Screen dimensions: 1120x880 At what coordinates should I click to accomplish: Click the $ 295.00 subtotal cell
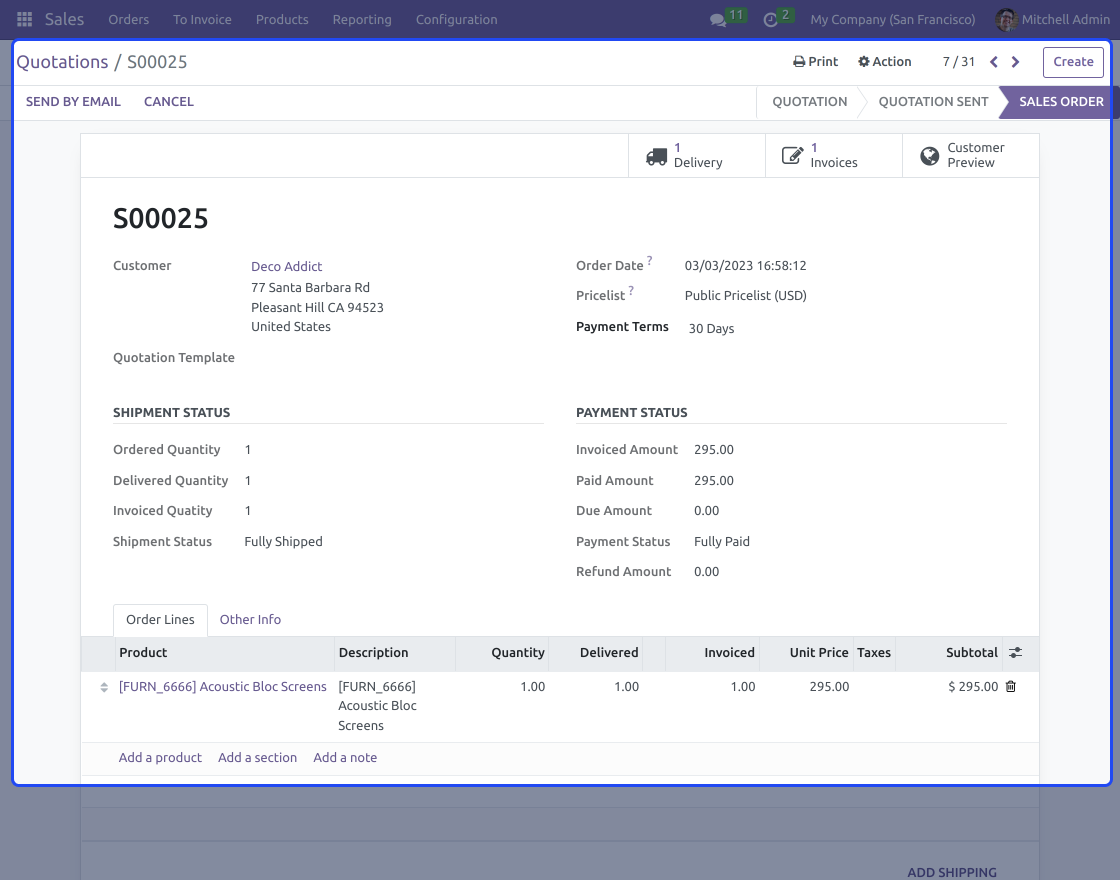tap(973, 686)
